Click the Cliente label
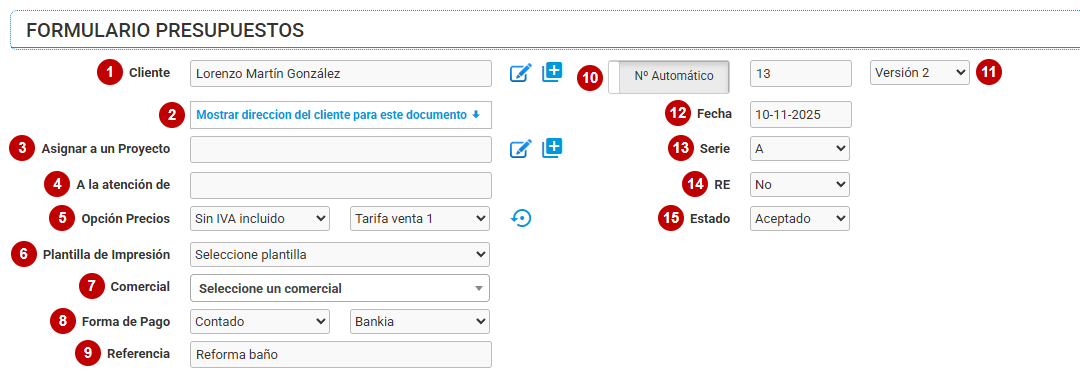 coord(149,72)
